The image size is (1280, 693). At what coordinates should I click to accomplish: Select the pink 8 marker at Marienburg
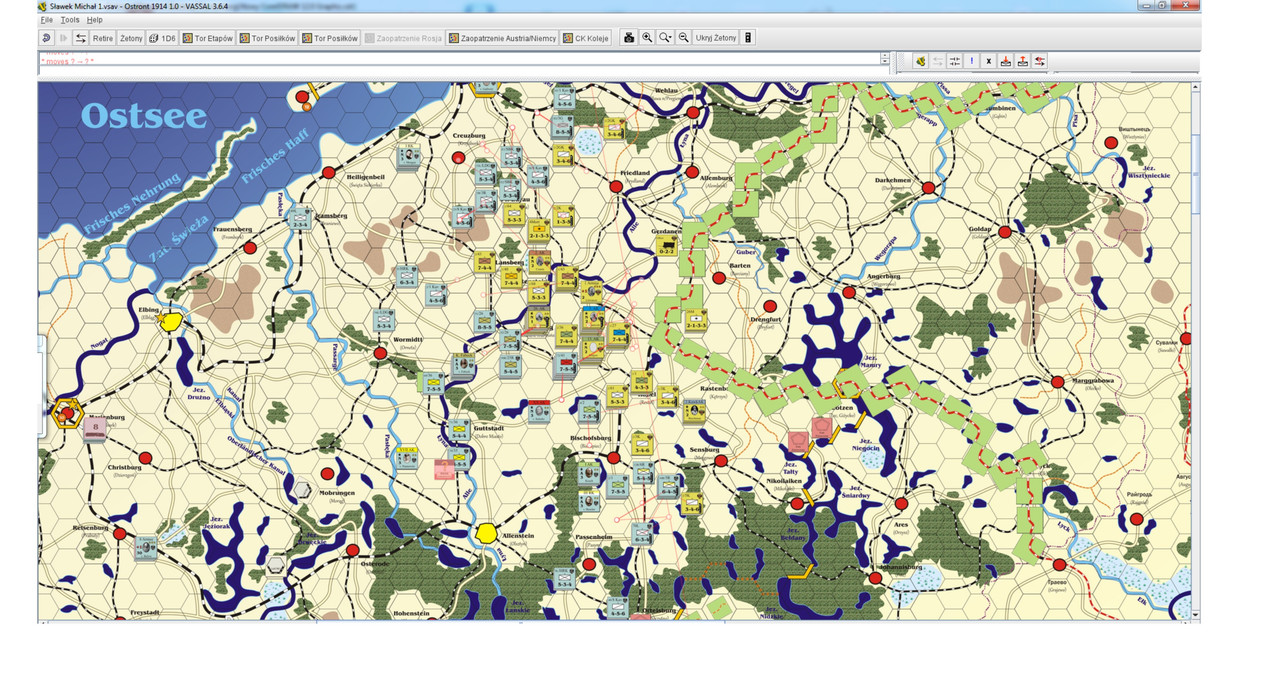coord(95,428)
